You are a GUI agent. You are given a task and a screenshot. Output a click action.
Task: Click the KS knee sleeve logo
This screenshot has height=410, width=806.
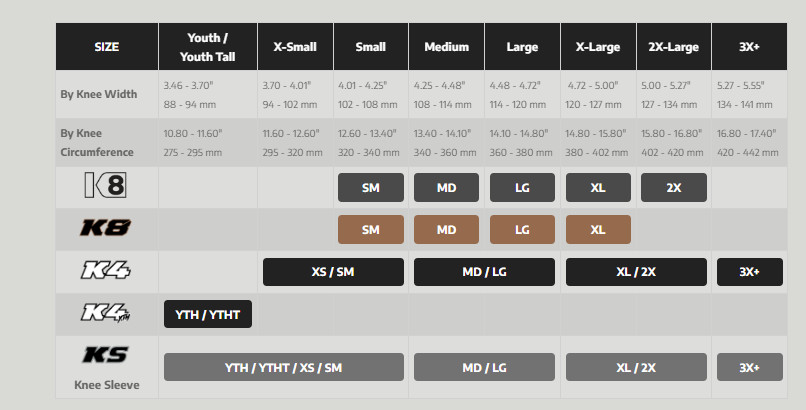coord(105,355)
